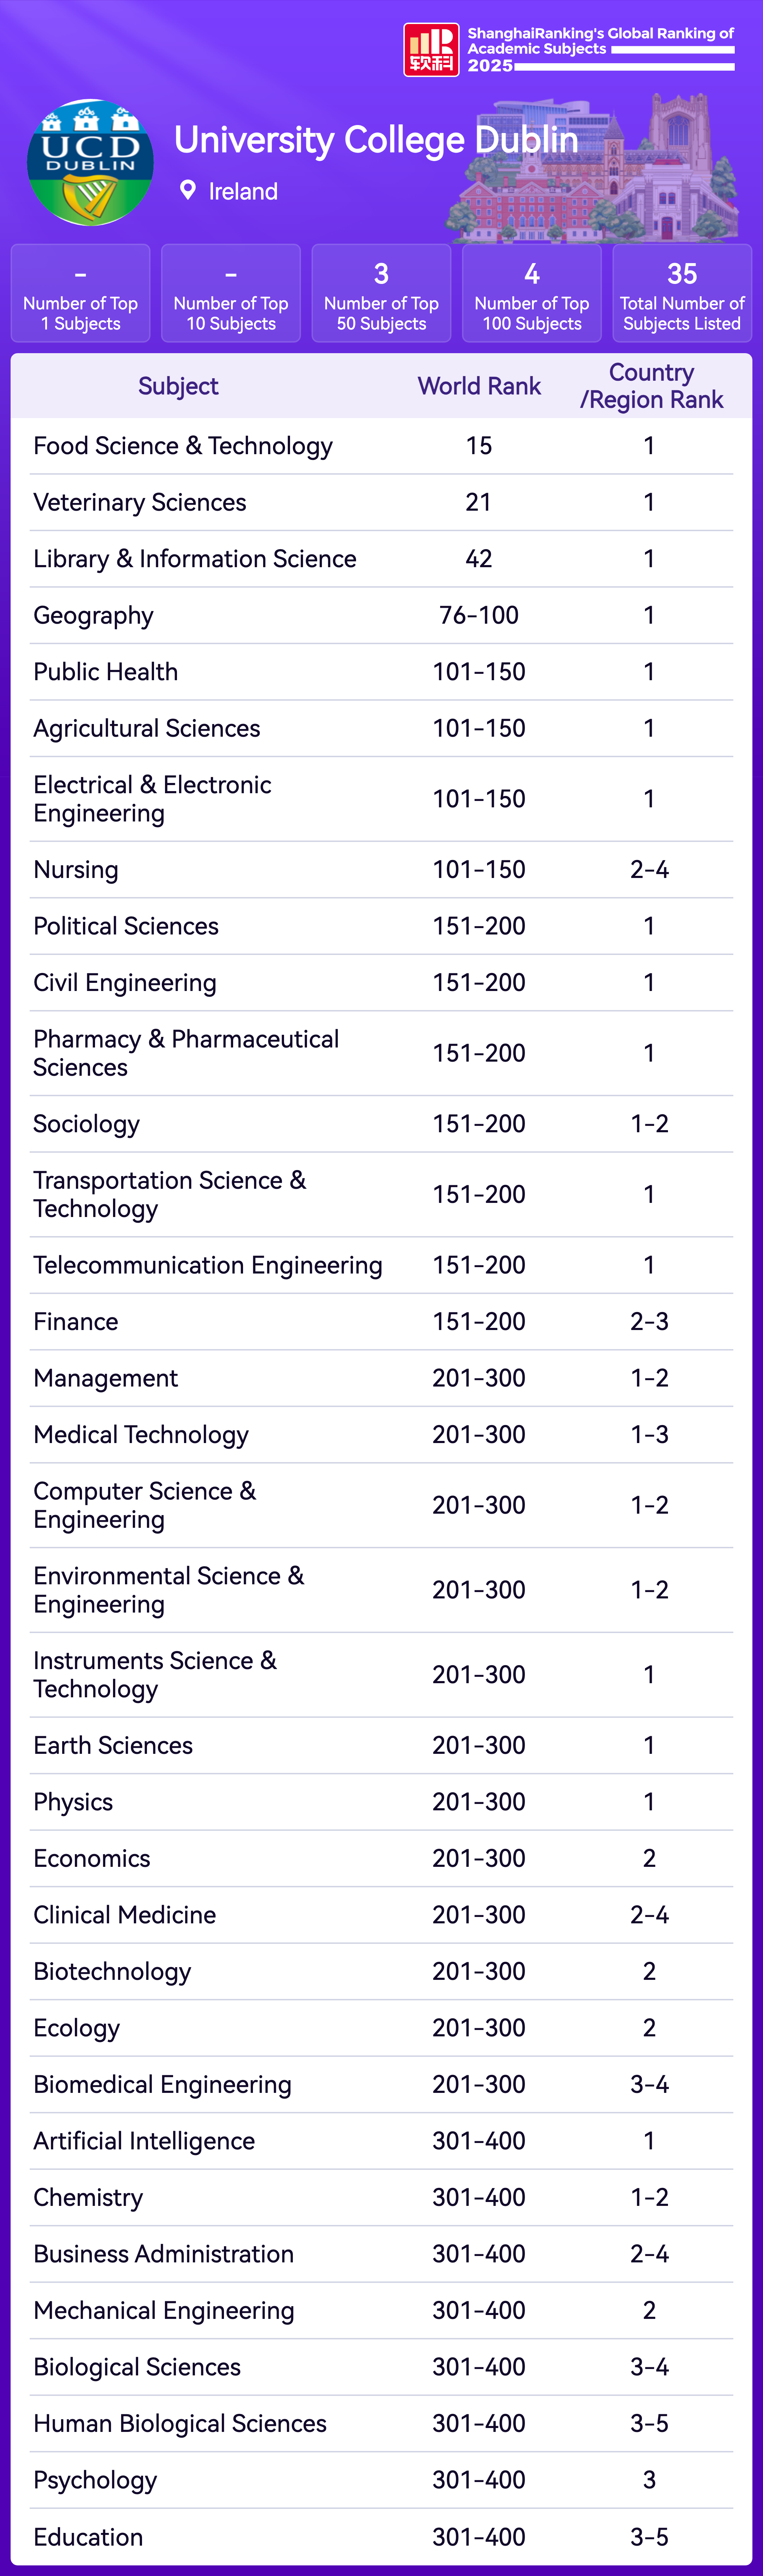The width and height of the screenshot is (763, 2576).
Task: Click Library & Information Science subject
Action: [x=195, y=559]
